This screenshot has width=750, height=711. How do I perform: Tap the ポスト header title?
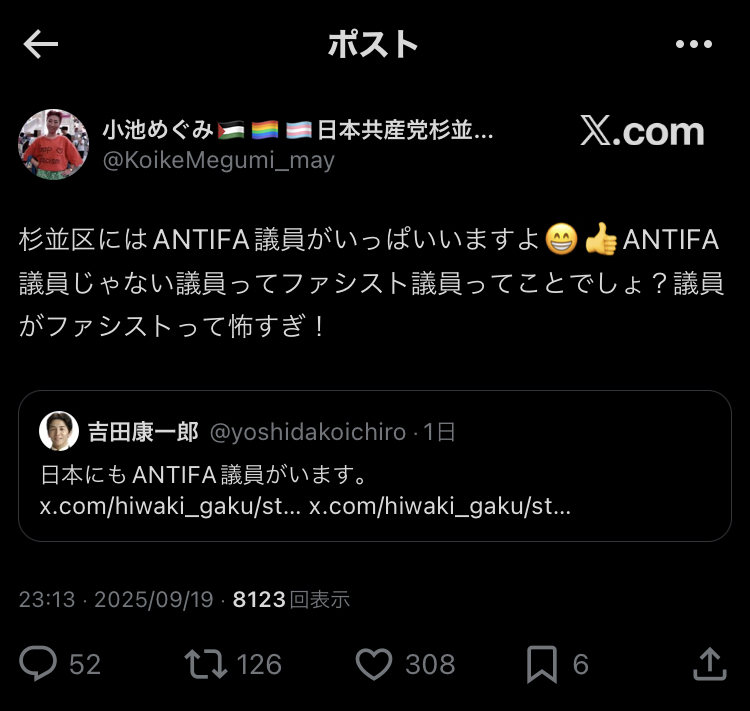coord(372,44)
